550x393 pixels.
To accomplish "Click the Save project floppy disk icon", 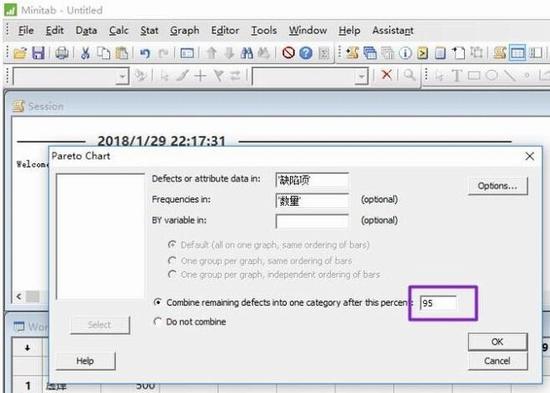I will point(38,53).
